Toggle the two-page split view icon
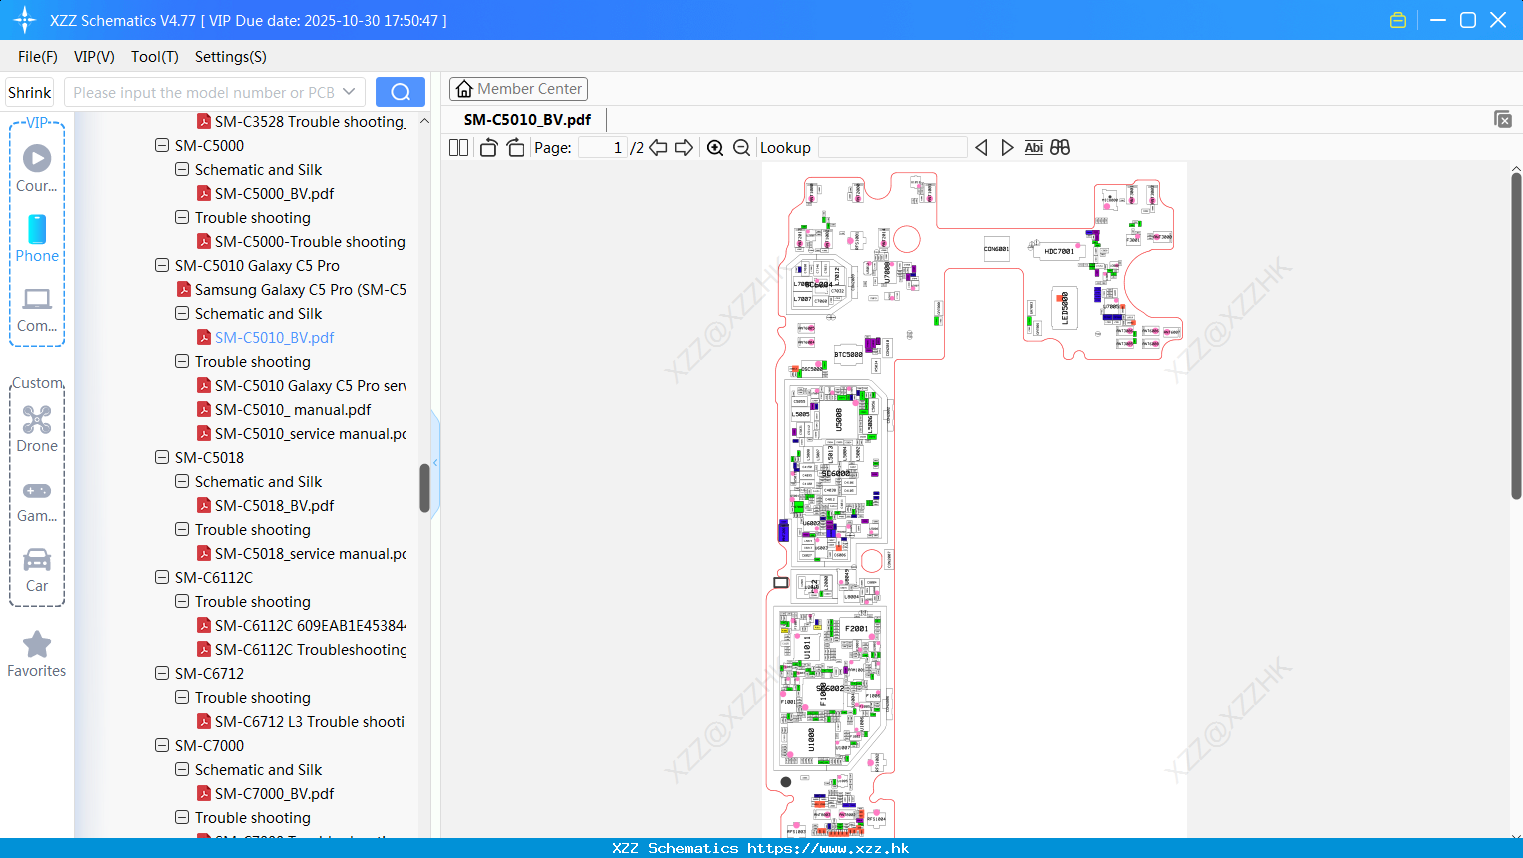 [x=458, y=148]
